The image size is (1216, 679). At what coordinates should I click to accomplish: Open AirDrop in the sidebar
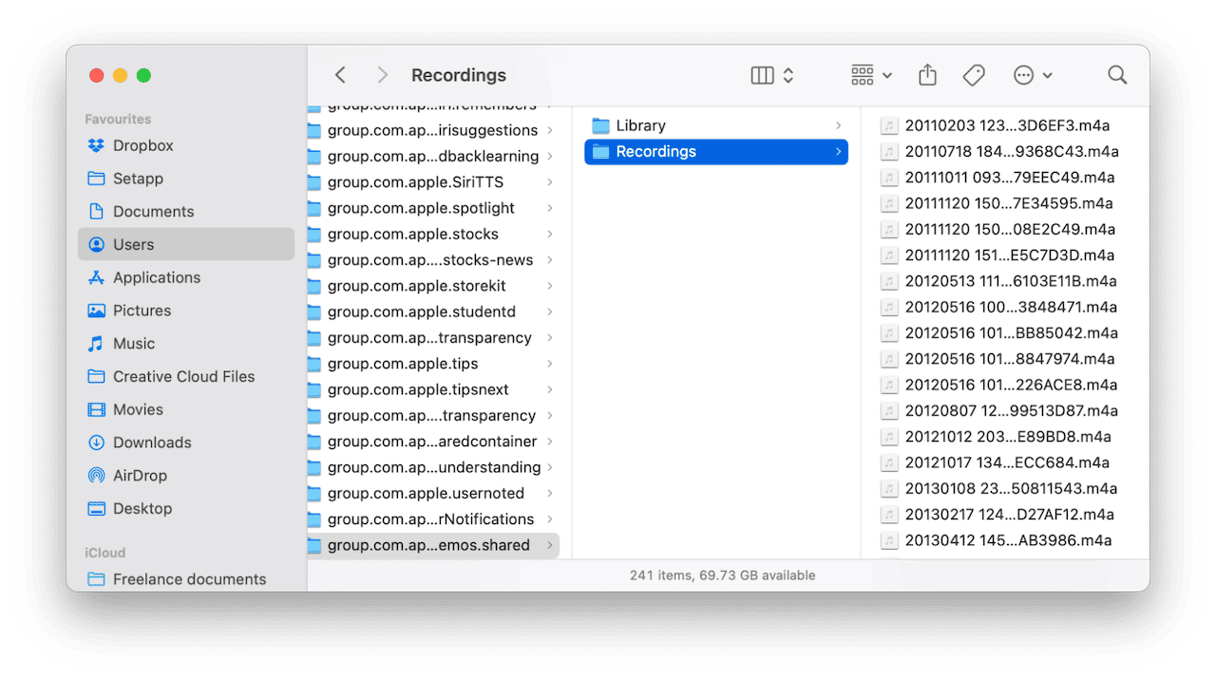click(x=139, y=475)
